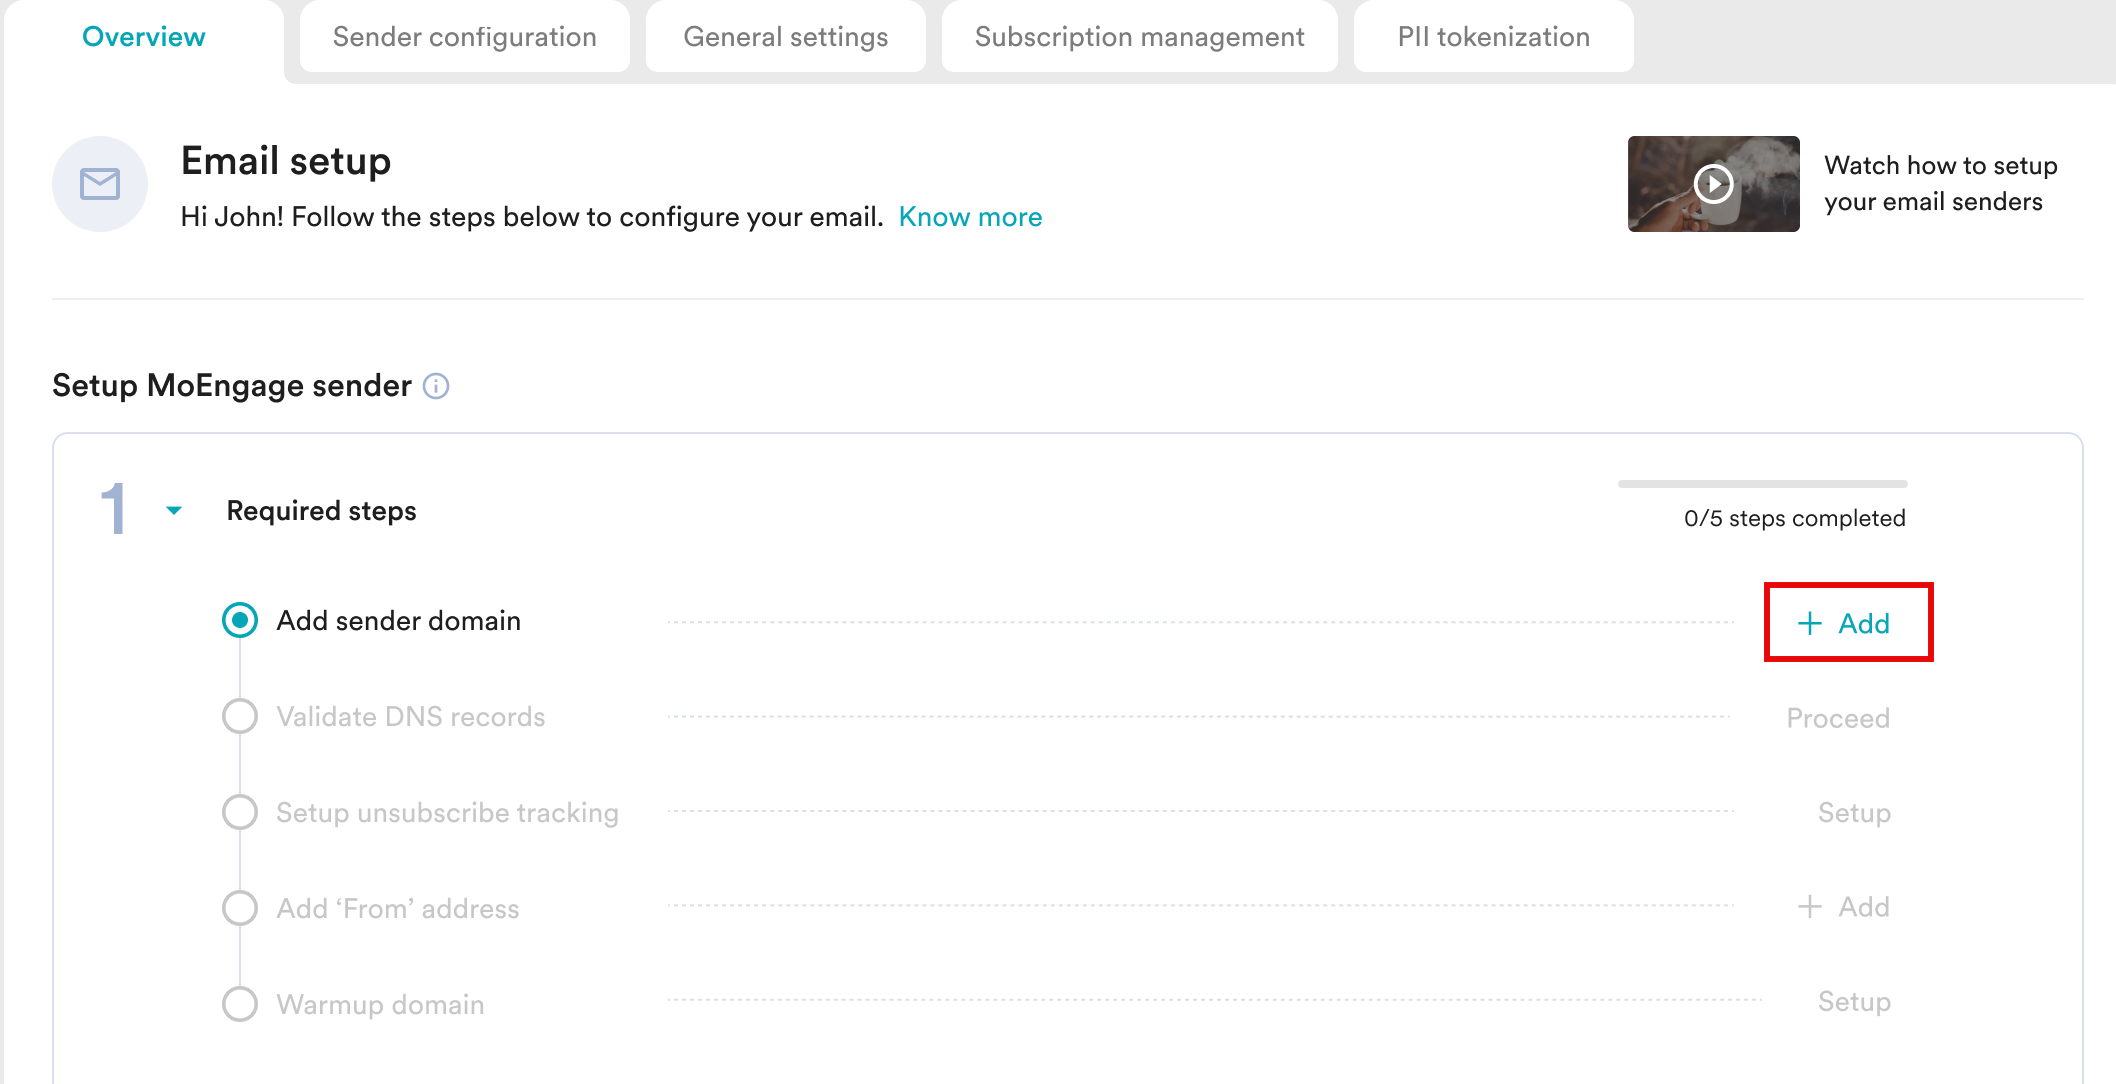Viewport: 2116px width, 1084px height.
Task: Click Proceed for Validate DNS records
Action: click(x=1837, y=718)
